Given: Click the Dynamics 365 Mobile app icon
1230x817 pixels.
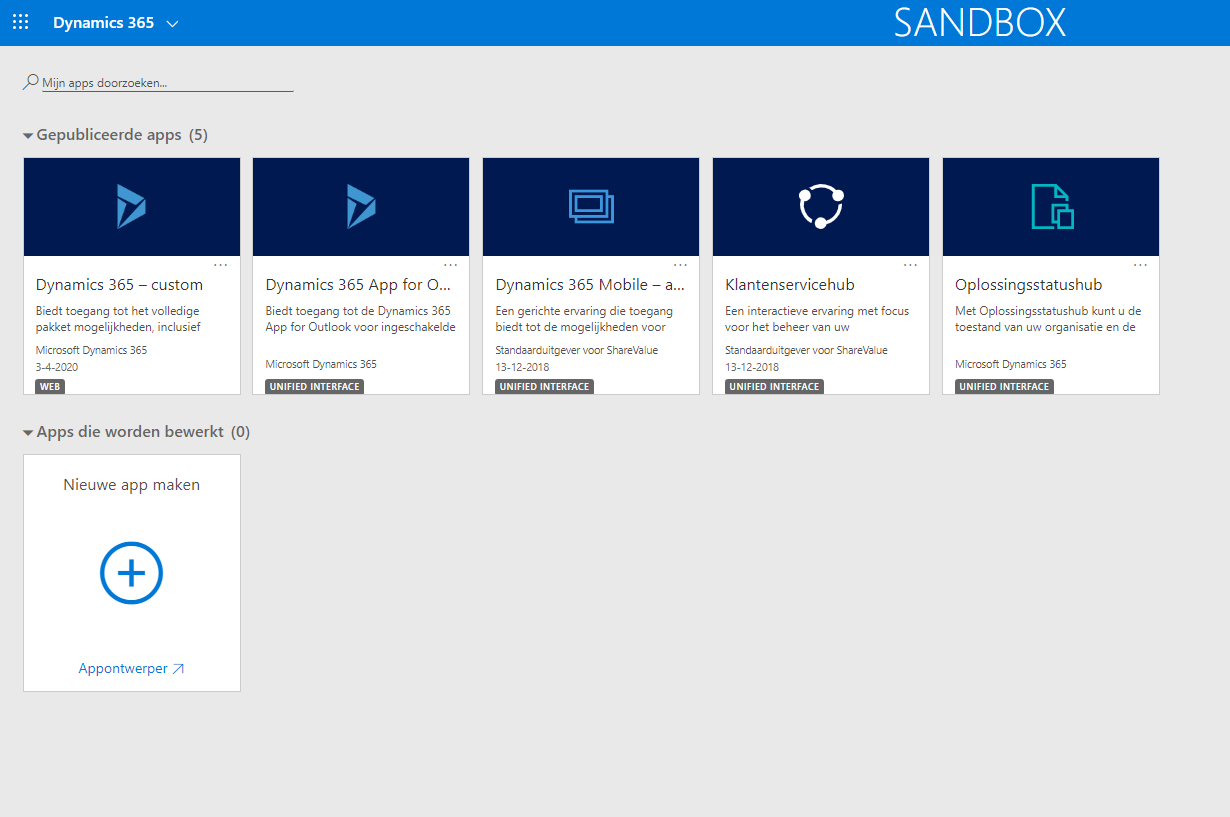Looking at the screenshot, I should tap(591, 207).
